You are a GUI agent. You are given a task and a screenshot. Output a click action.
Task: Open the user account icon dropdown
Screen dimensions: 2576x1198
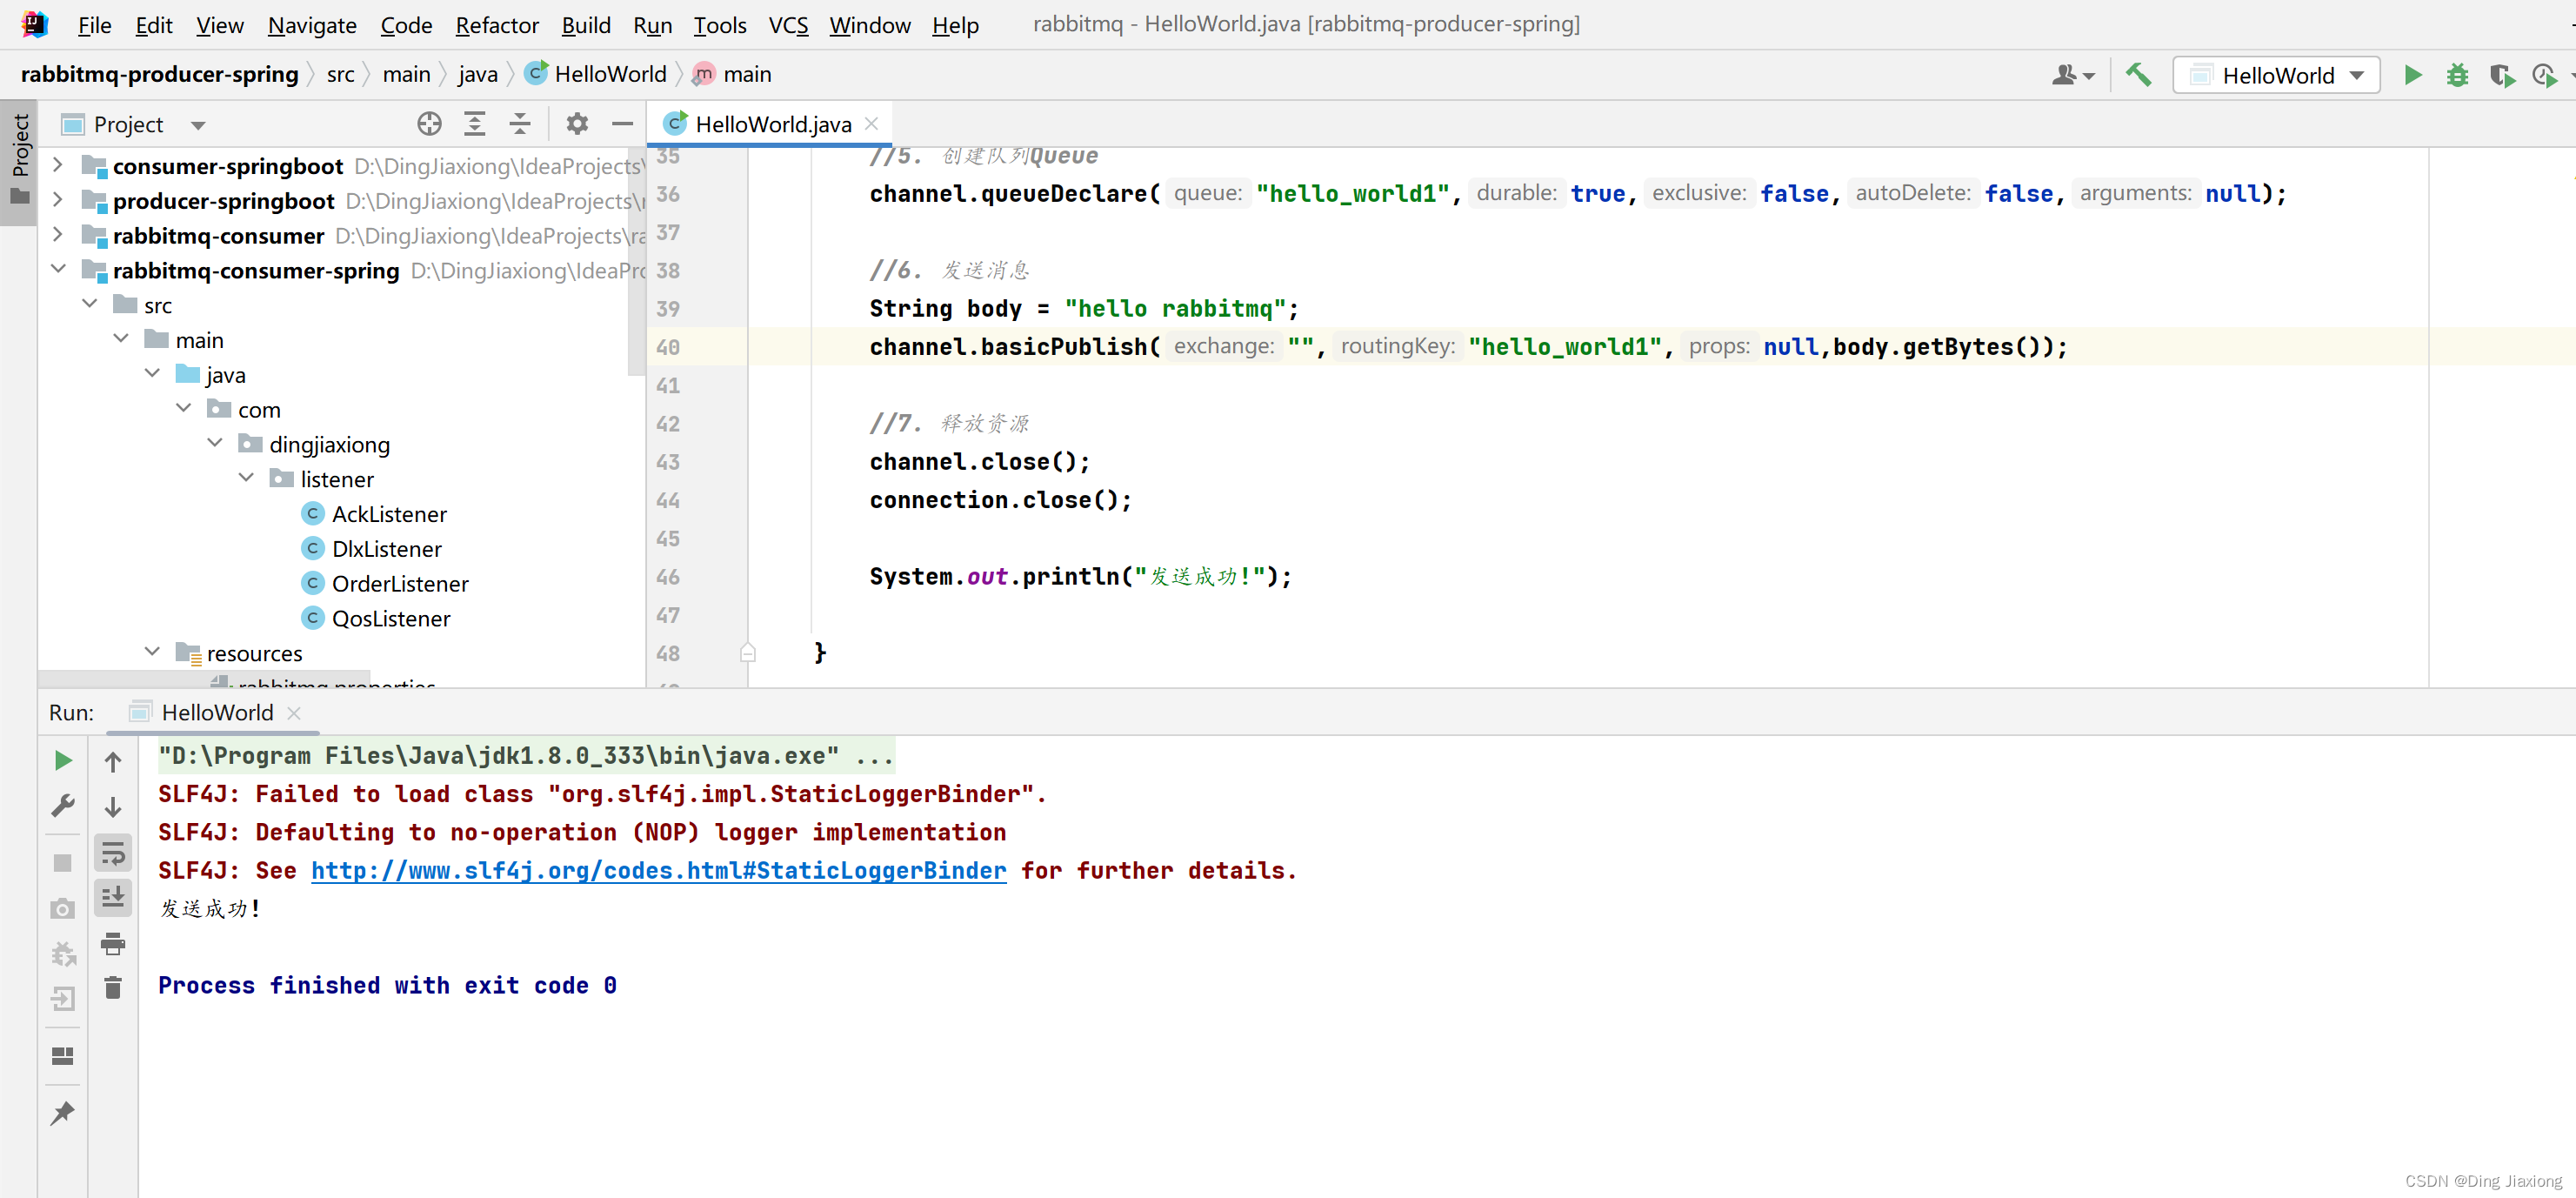pos(2072,75)
